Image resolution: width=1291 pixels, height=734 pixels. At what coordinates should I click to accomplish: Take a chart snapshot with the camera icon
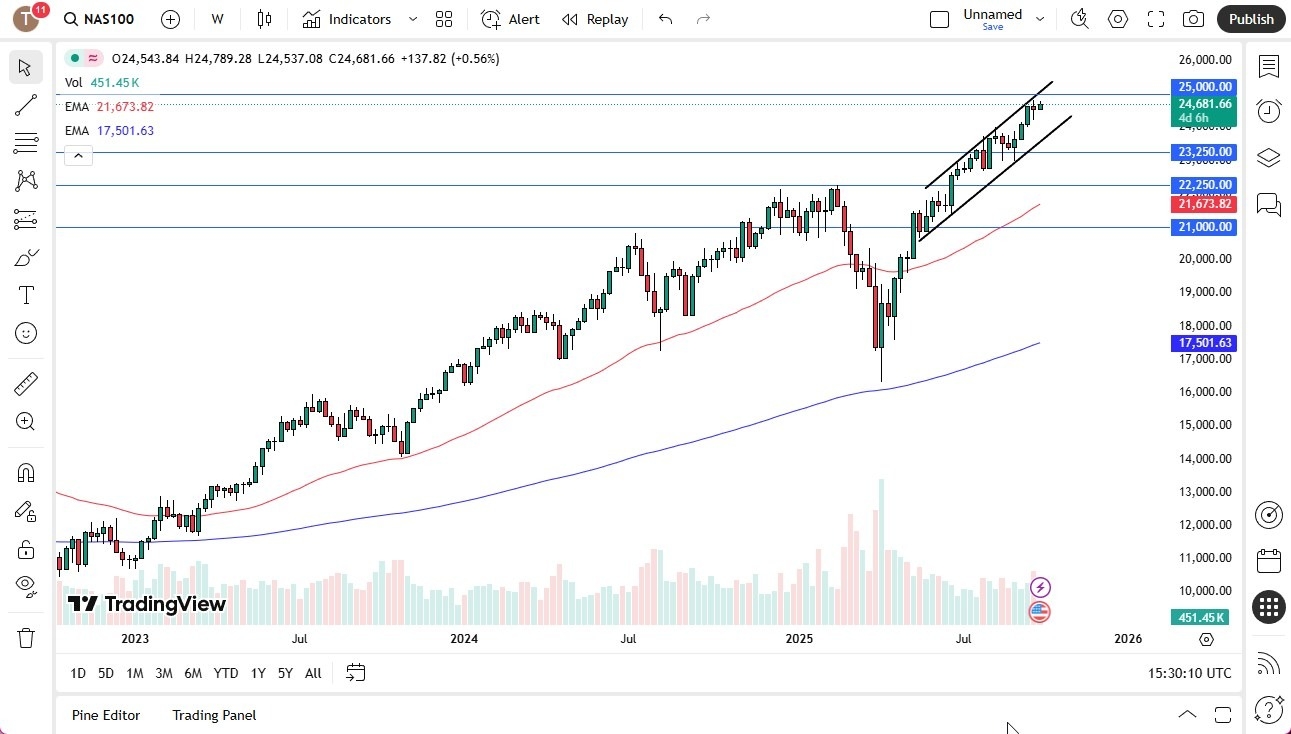click(1194, 18)
